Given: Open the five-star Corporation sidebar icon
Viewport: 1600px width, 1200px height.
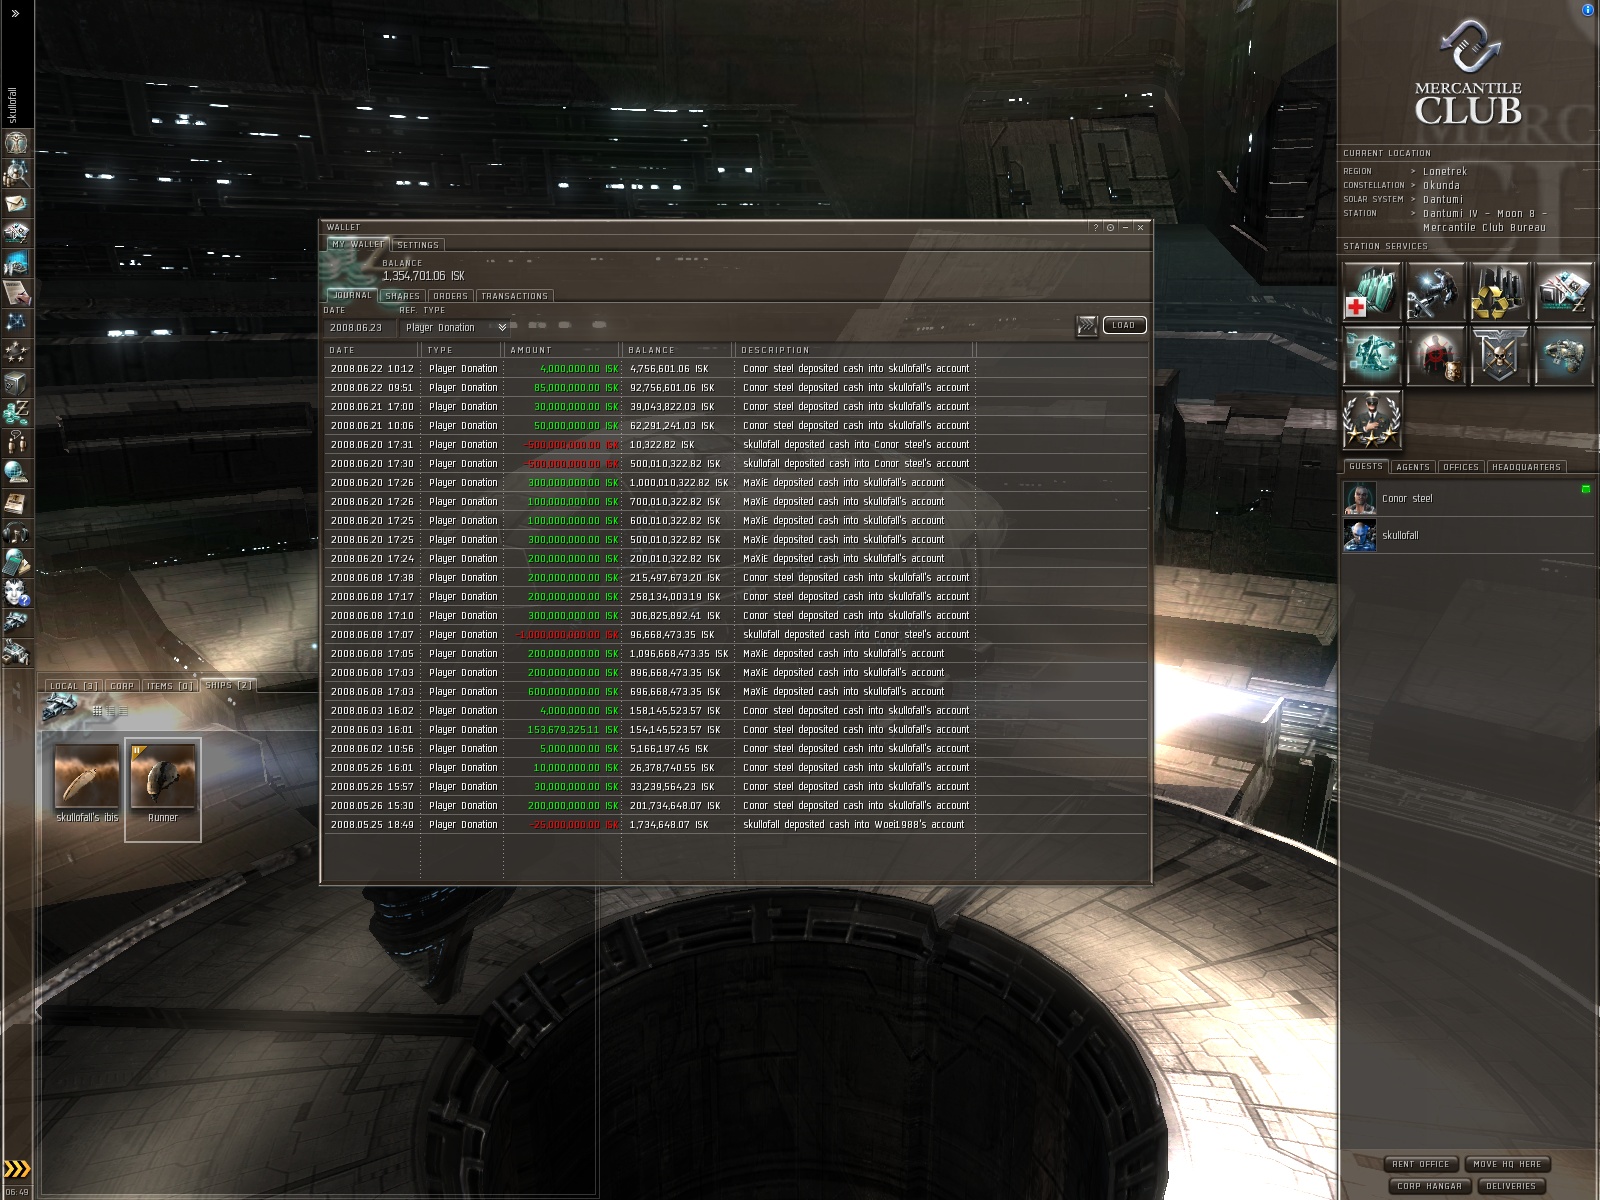Looking at the screenshot, I should [16, 352].
